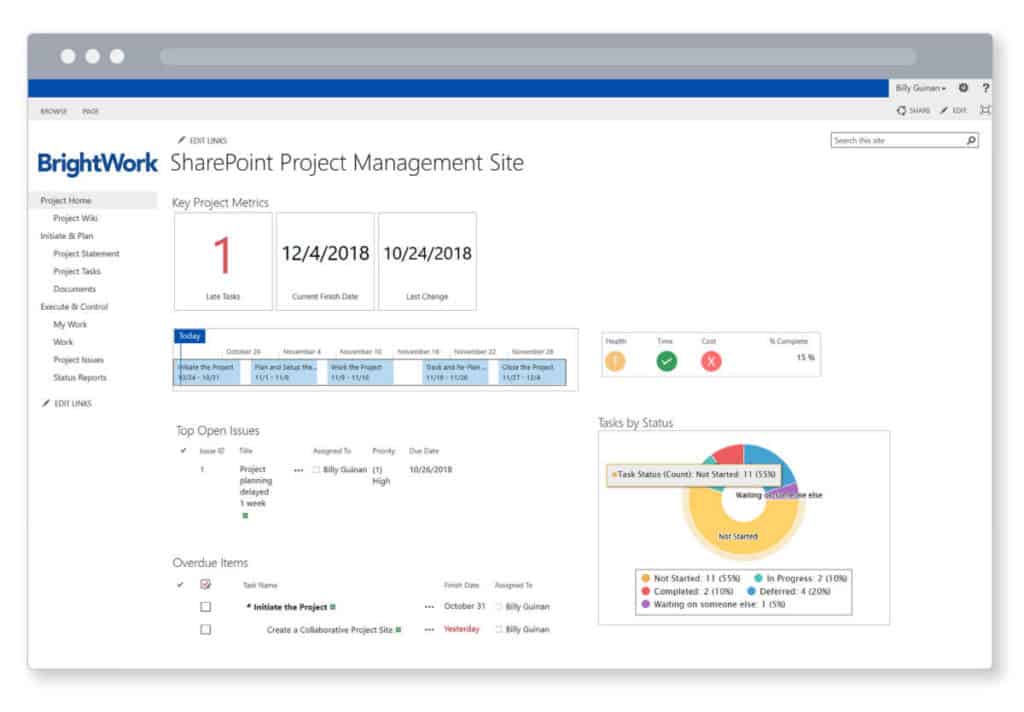Viewport: 1024px width, 712px height.
Task: Sort issues by Due Date column
Action: [x=424, y=451]
